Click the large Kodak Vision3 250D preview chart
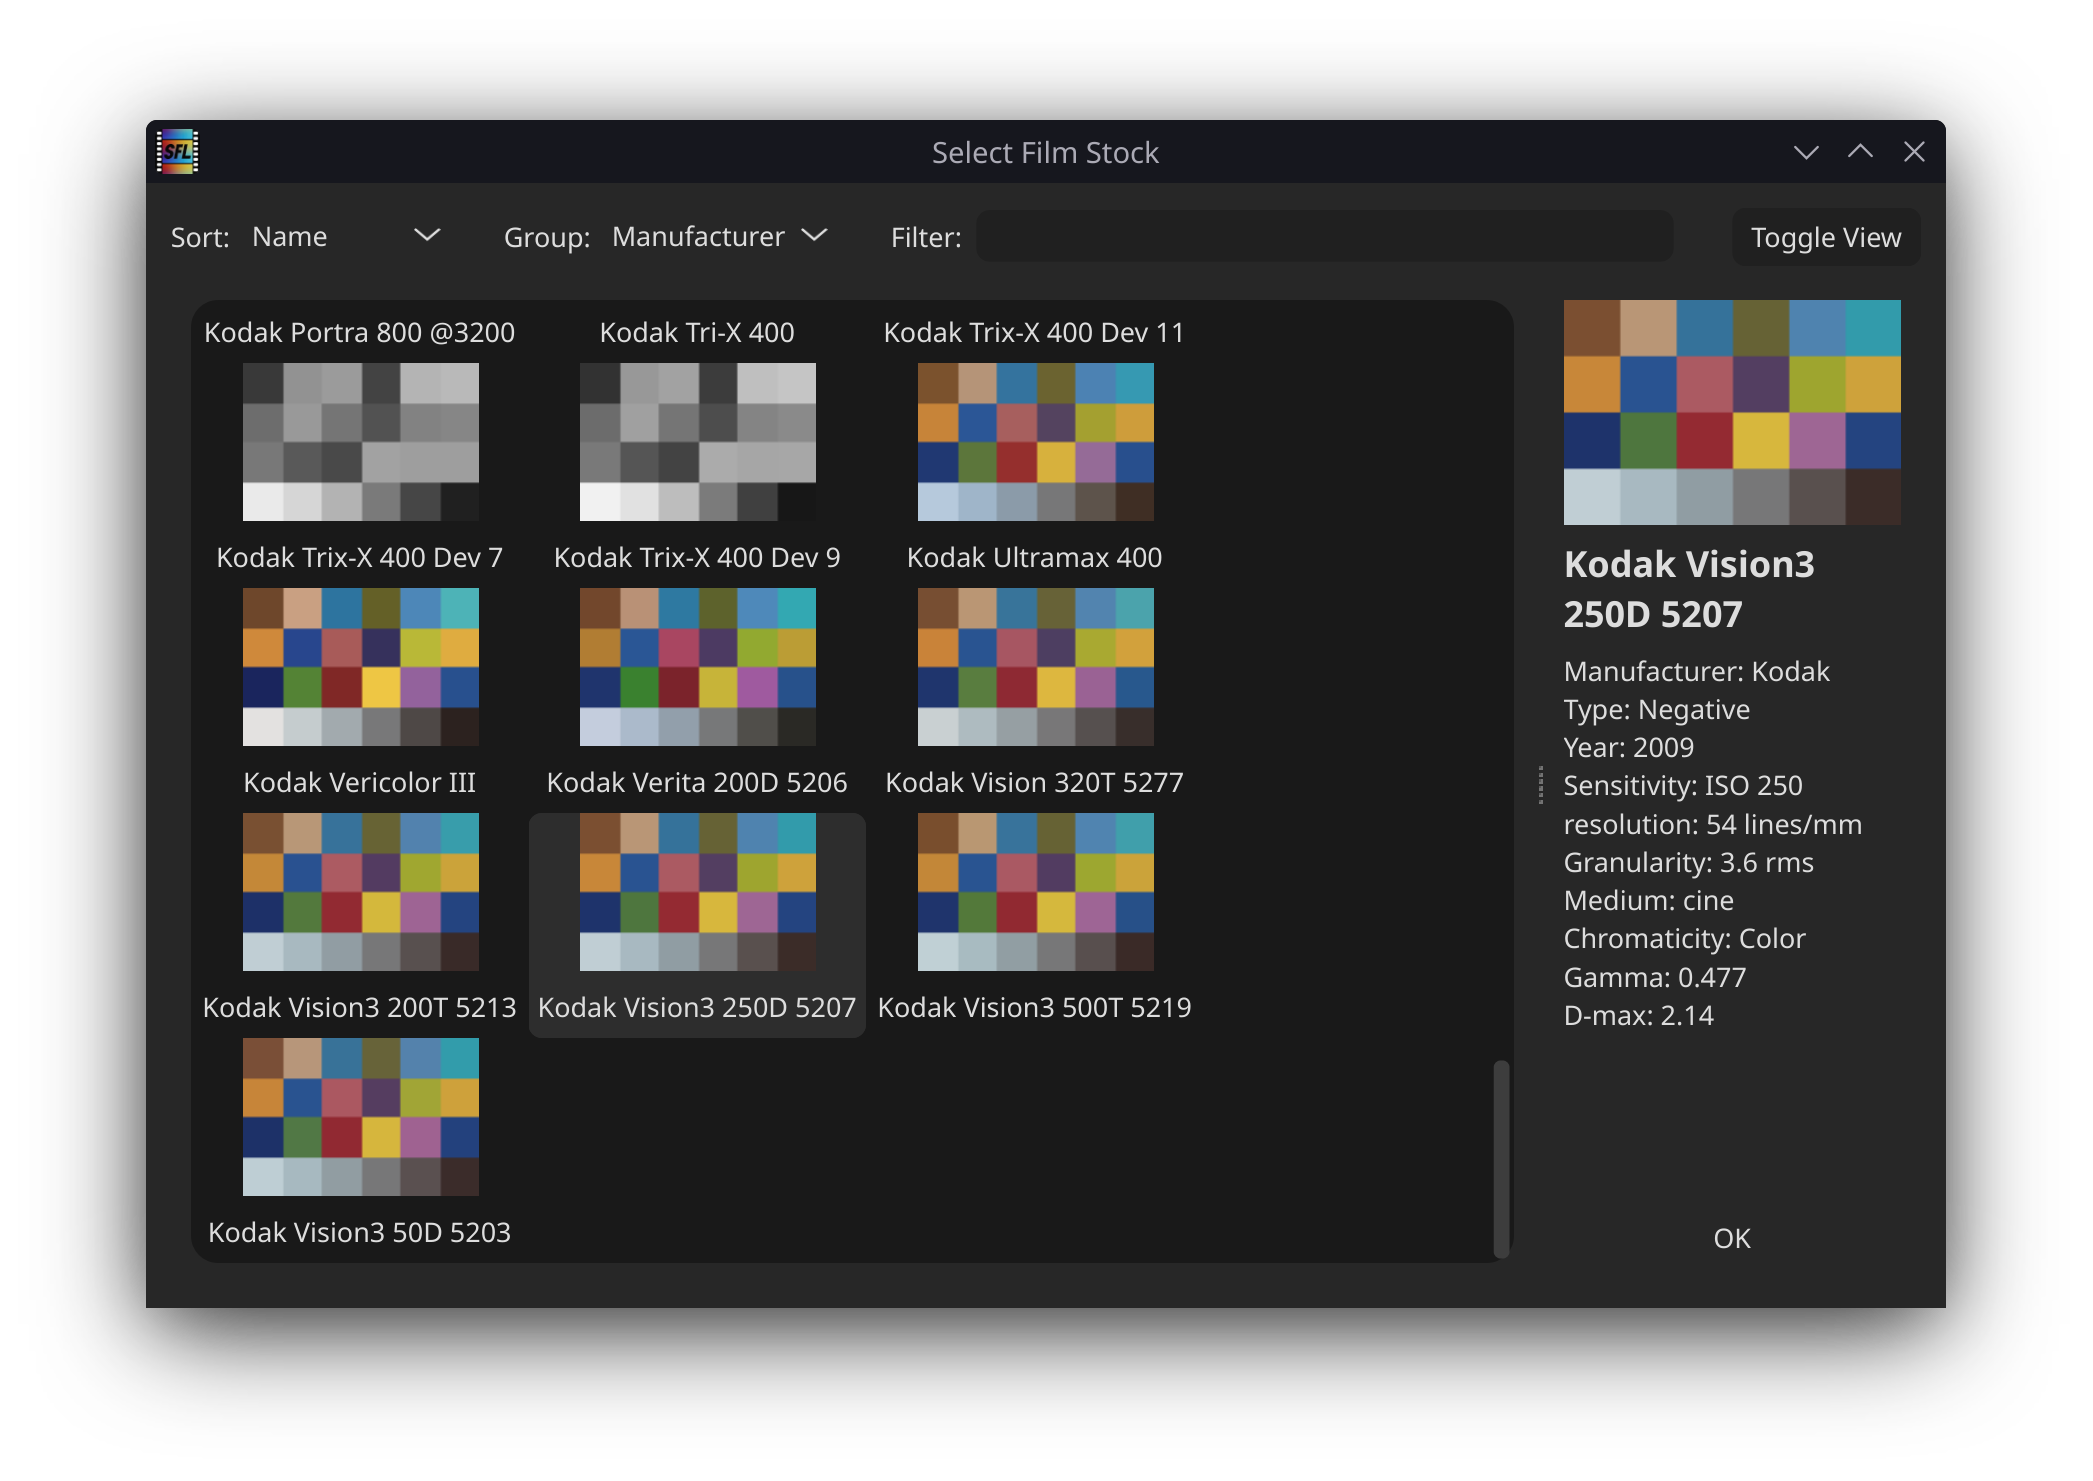2093x1481 pixels. click(x=1732, y=412)
